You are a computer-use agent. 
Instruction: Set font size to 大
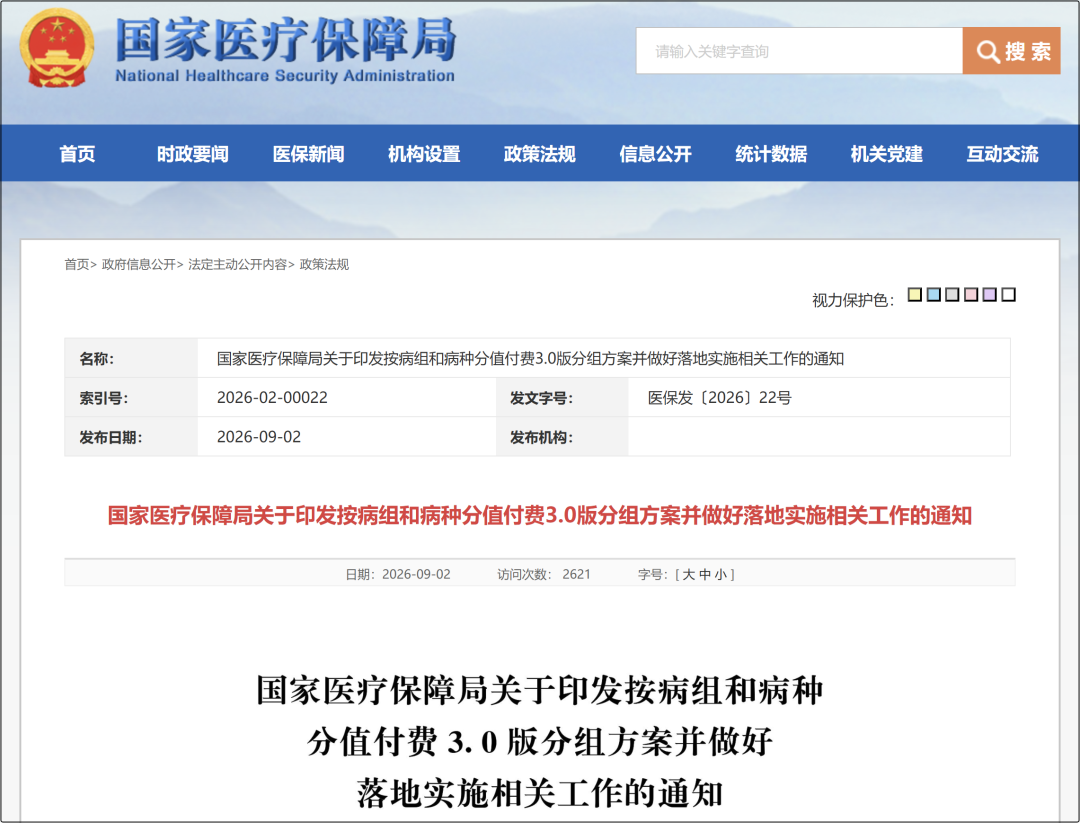688,574
